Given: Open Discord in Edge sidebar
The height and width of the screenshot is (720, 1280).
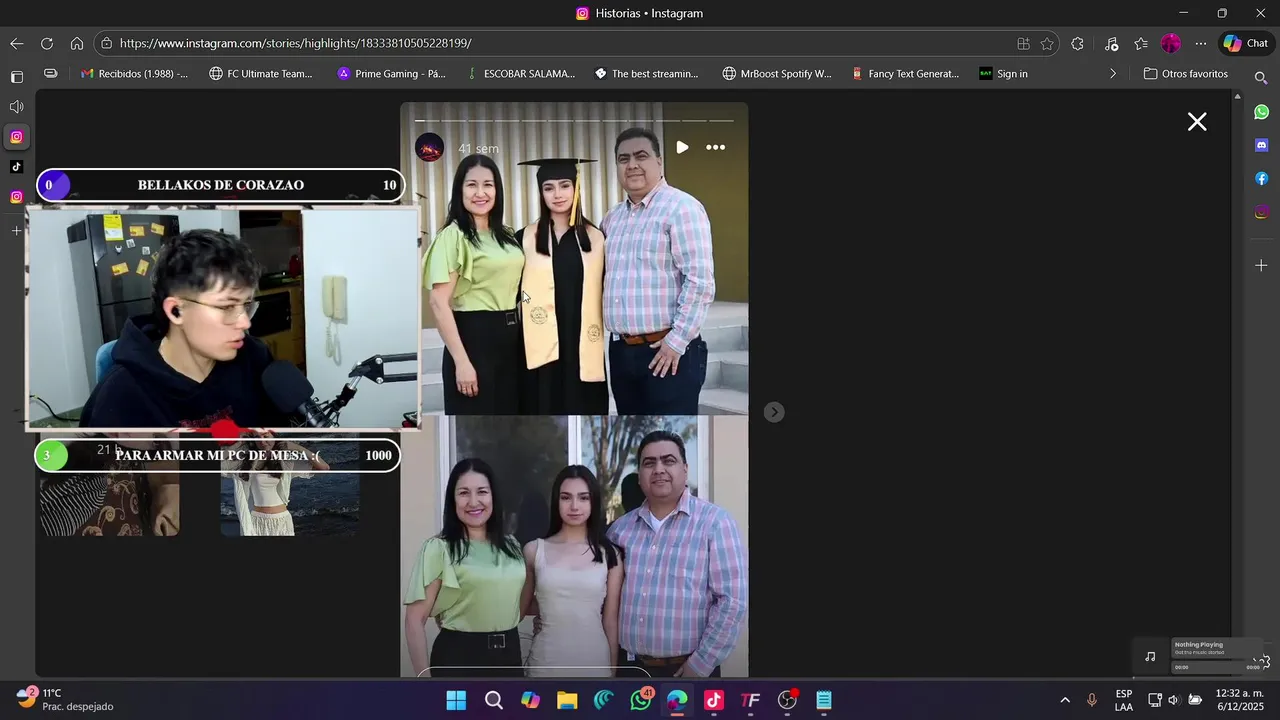Looking at the screenshot, I should click(1262, 145).
